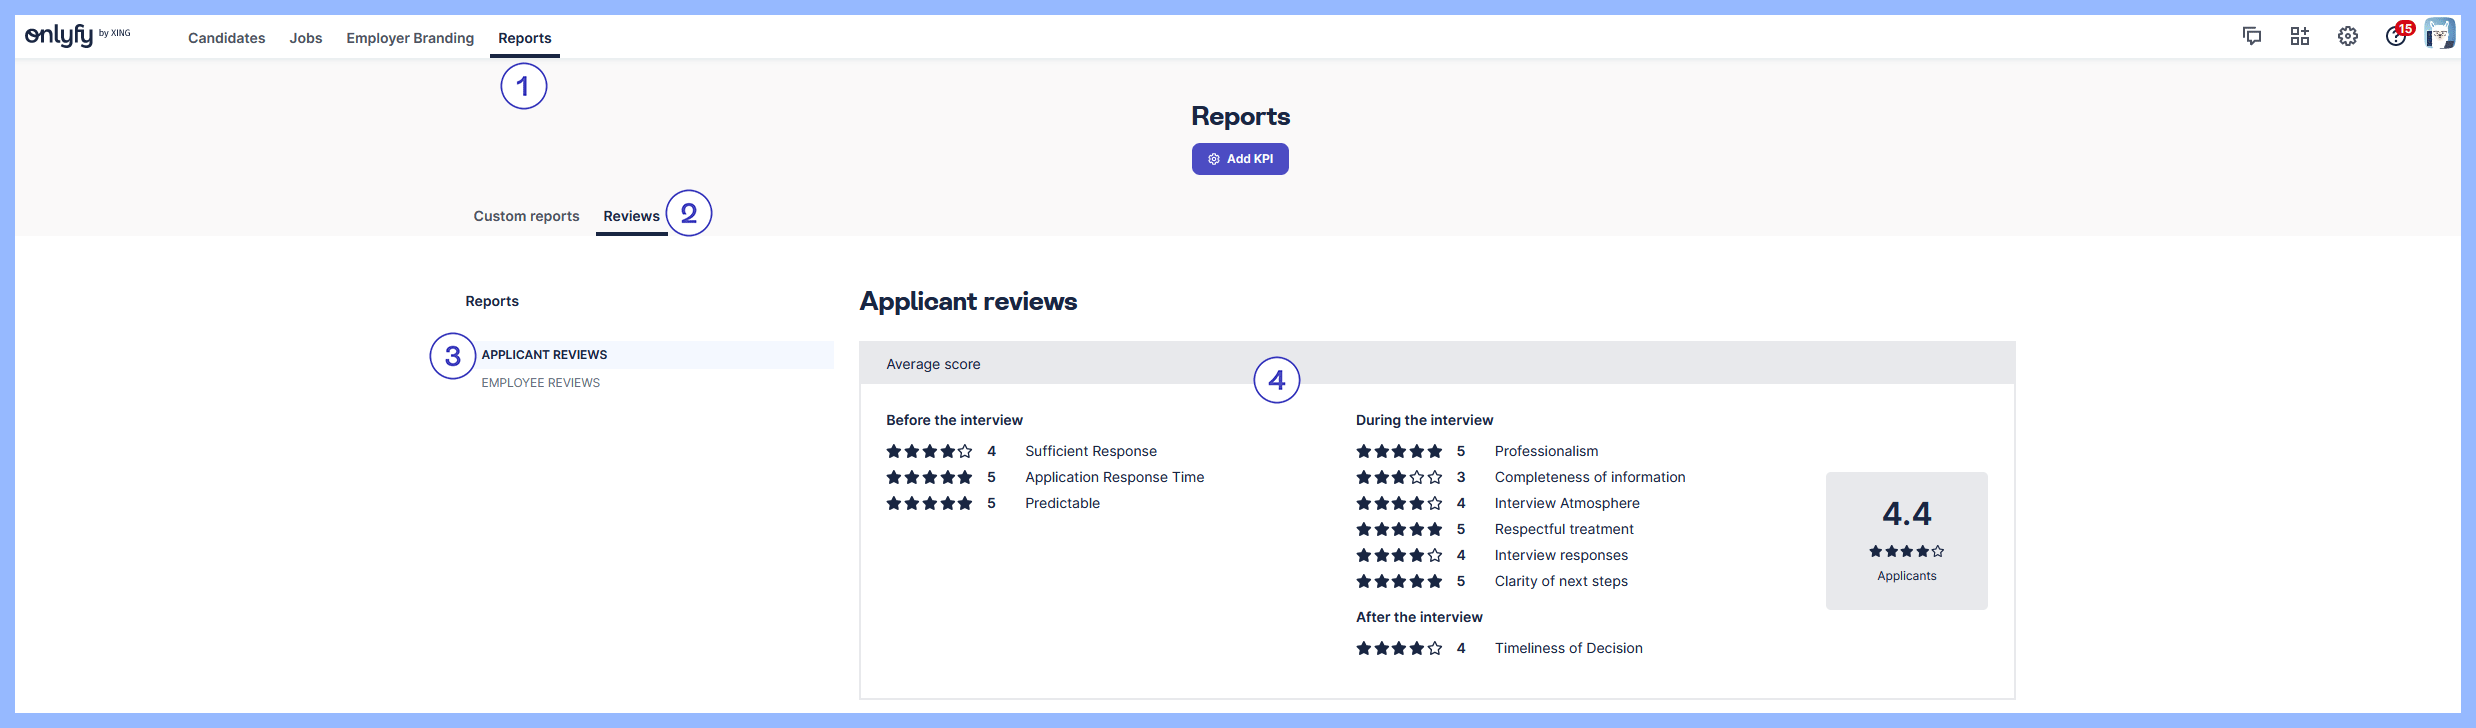Open Employee Reviews in sidebar
Viewport: 2476px width, 728px height.
coord(541,383)
